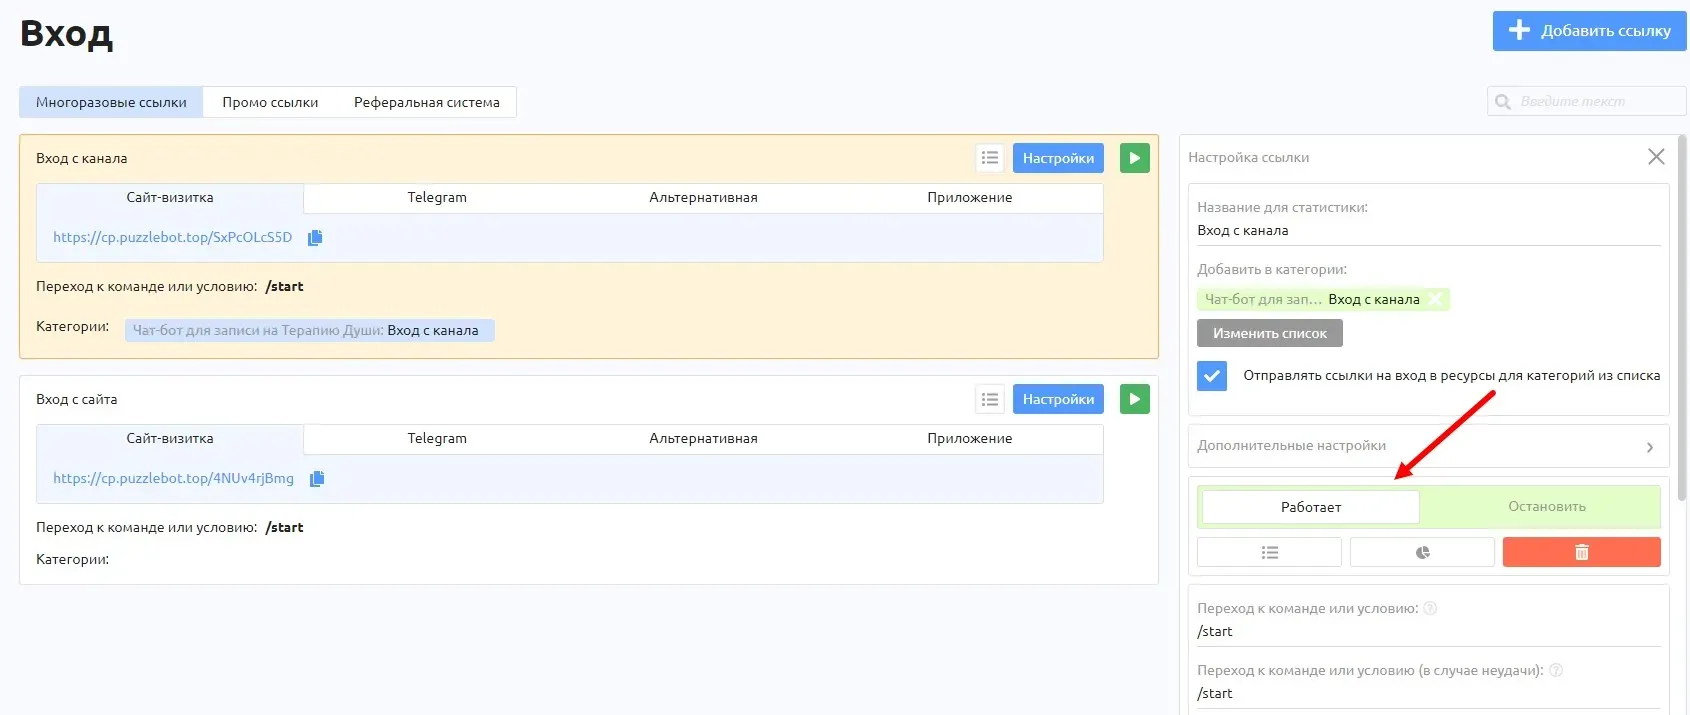
Task: Toggle Отправлять ссылки на вход в ресурсы checkbox
Action: coord(1212,376)
